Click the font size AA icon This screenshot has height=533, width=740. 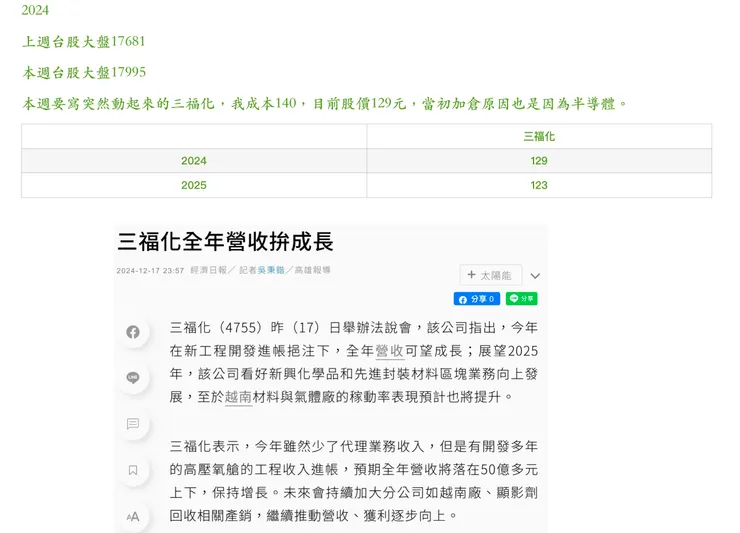point(133,516)
